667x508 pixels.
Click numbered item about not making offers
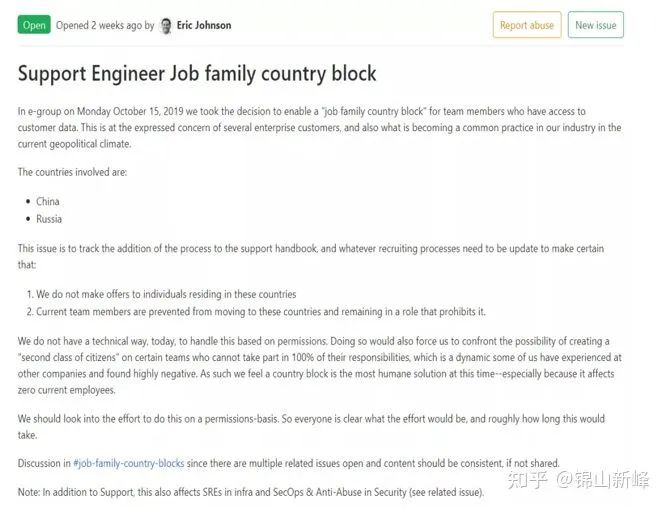161,294
